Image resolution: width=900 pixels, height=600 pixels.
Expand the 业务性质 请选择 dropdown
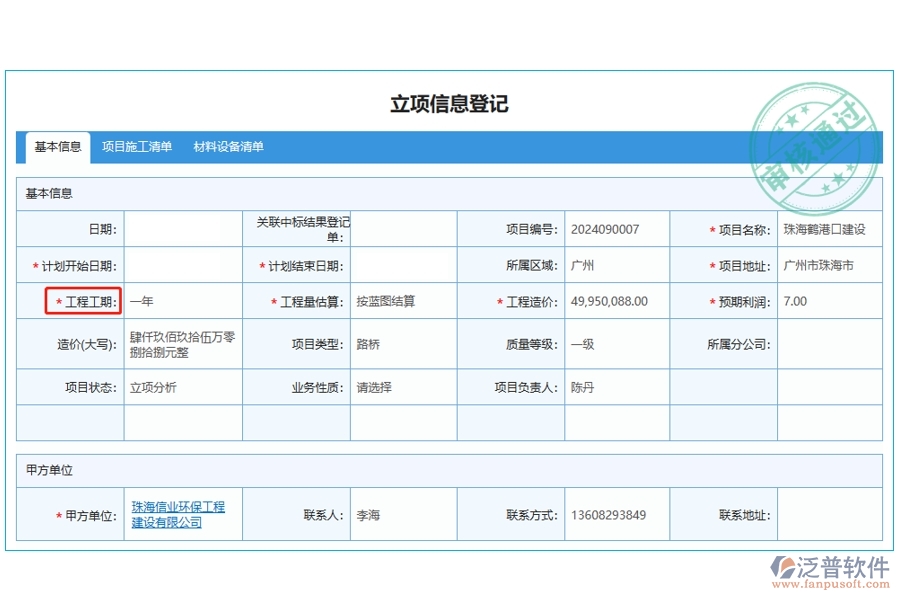pos(403,387)
